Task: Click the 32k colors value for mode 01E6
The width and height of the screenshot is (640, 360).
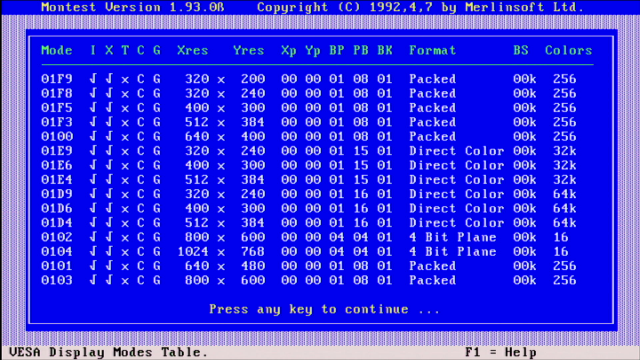Action: [x=564, y=165]
